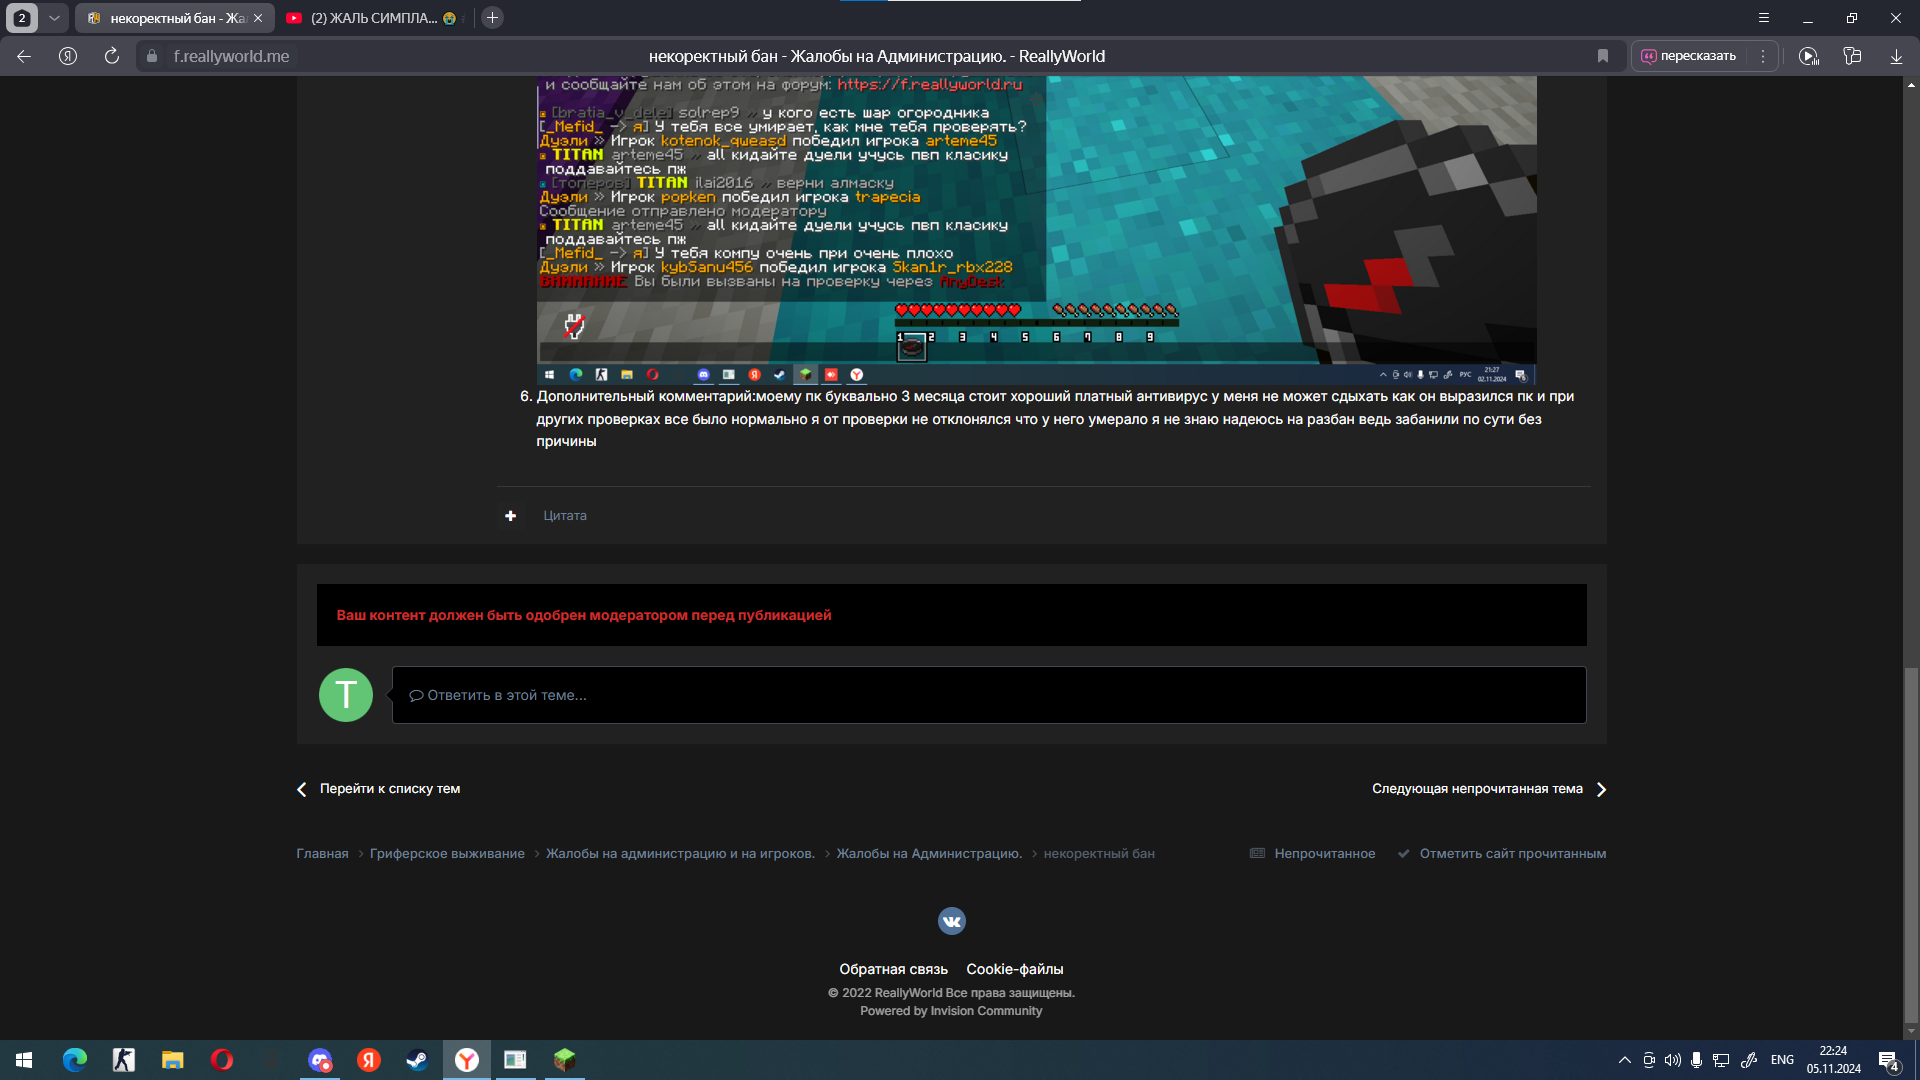1920x1080 pixels.
Task: Open the downloads icon in browser toolbar
Action: point(1896,56)
